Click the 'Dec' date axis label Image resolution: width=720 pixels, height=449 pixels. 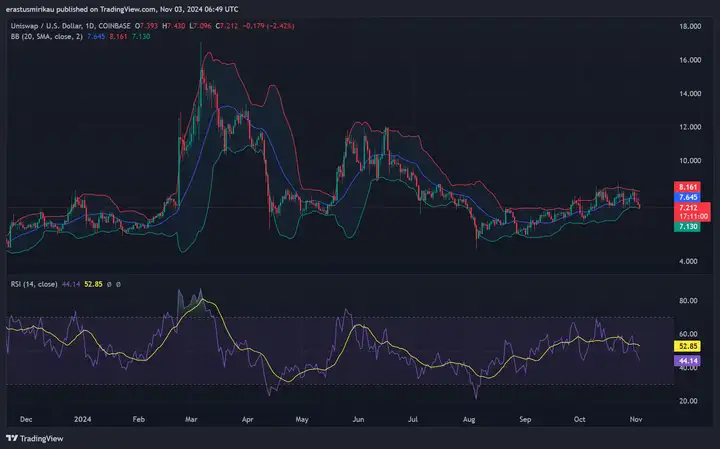coord(26,419)
